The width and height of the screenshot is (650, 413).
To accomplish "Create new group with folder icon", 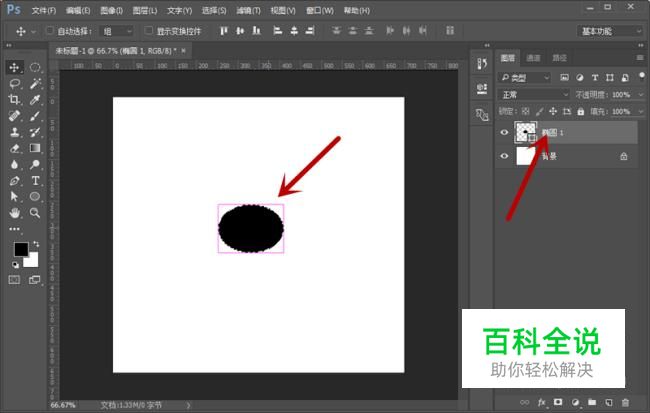I will pos(592,402).
